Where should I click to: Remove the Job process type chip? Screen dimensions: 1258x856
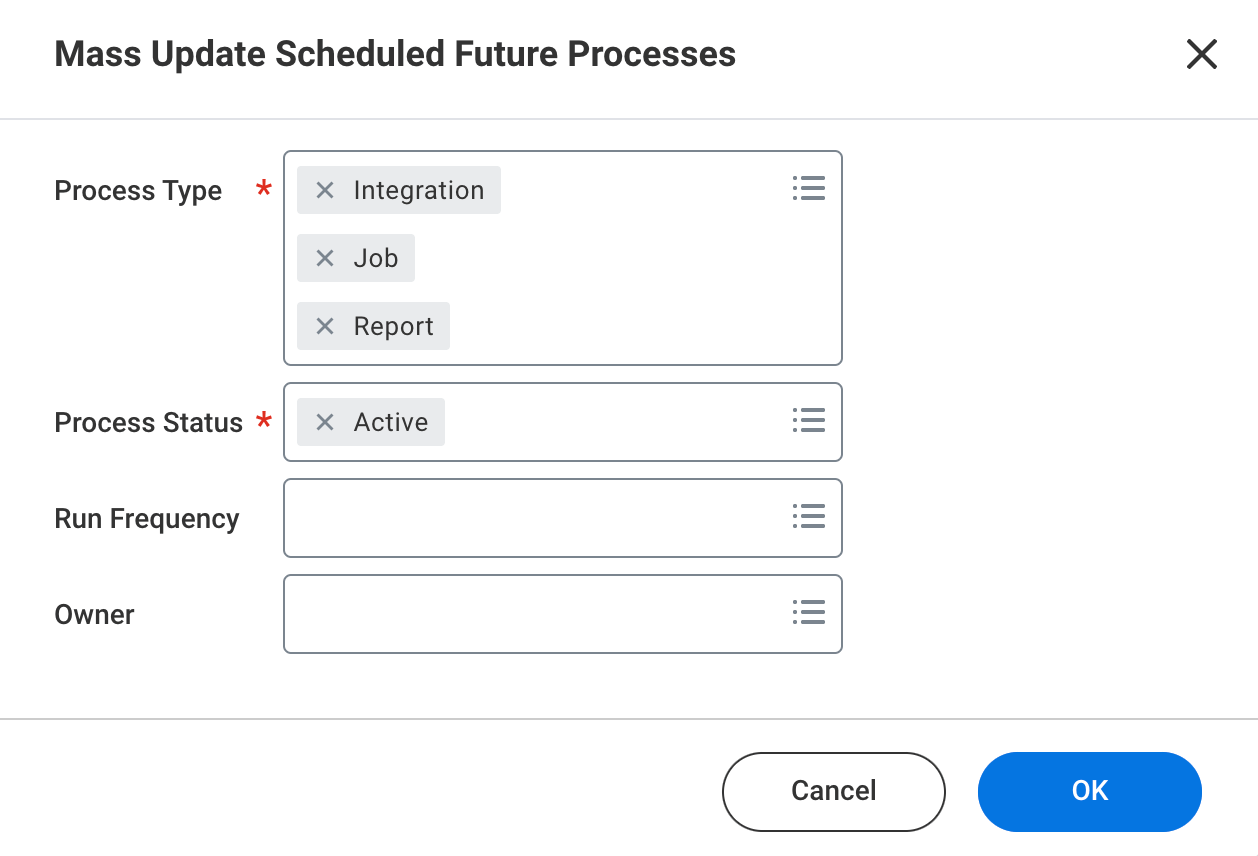pos(325,258)
